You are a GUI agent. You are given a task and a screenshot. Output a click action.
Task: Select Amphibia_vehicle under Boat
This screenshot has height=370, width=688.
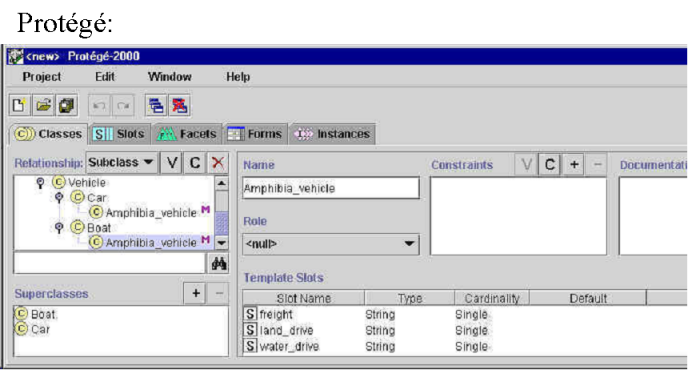click(151, 243)
